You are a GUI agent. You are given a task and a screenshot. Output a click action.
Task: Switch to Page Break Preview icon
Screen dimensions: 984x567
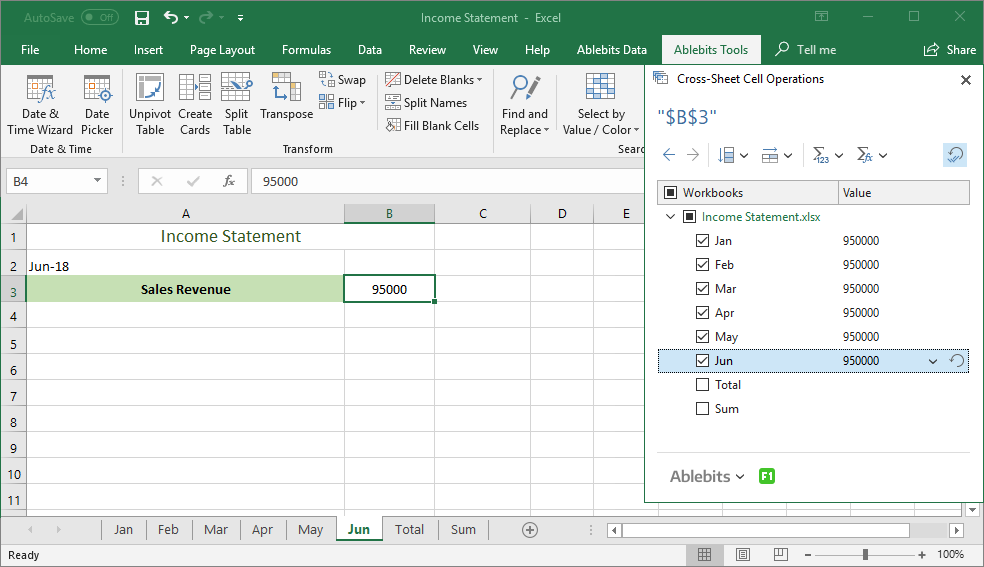pyautogui.click(x=781, y=554)
